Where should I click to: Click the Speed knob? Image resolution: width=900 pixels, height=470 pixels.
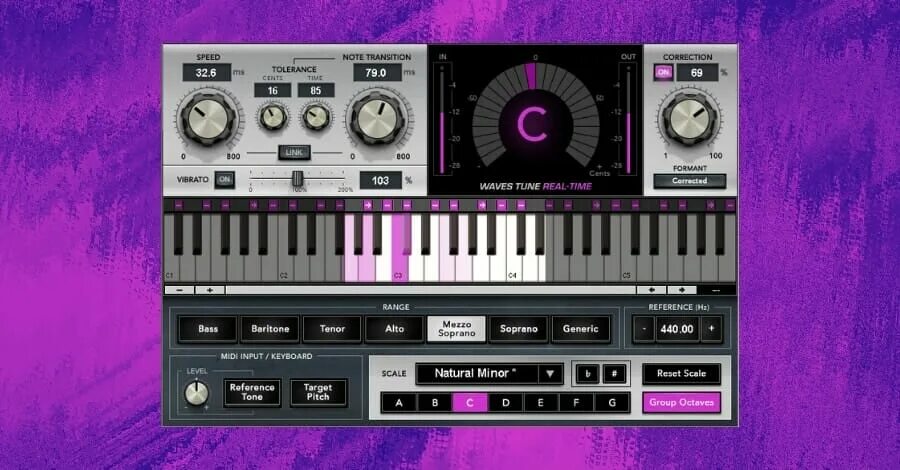click(208, 119)
